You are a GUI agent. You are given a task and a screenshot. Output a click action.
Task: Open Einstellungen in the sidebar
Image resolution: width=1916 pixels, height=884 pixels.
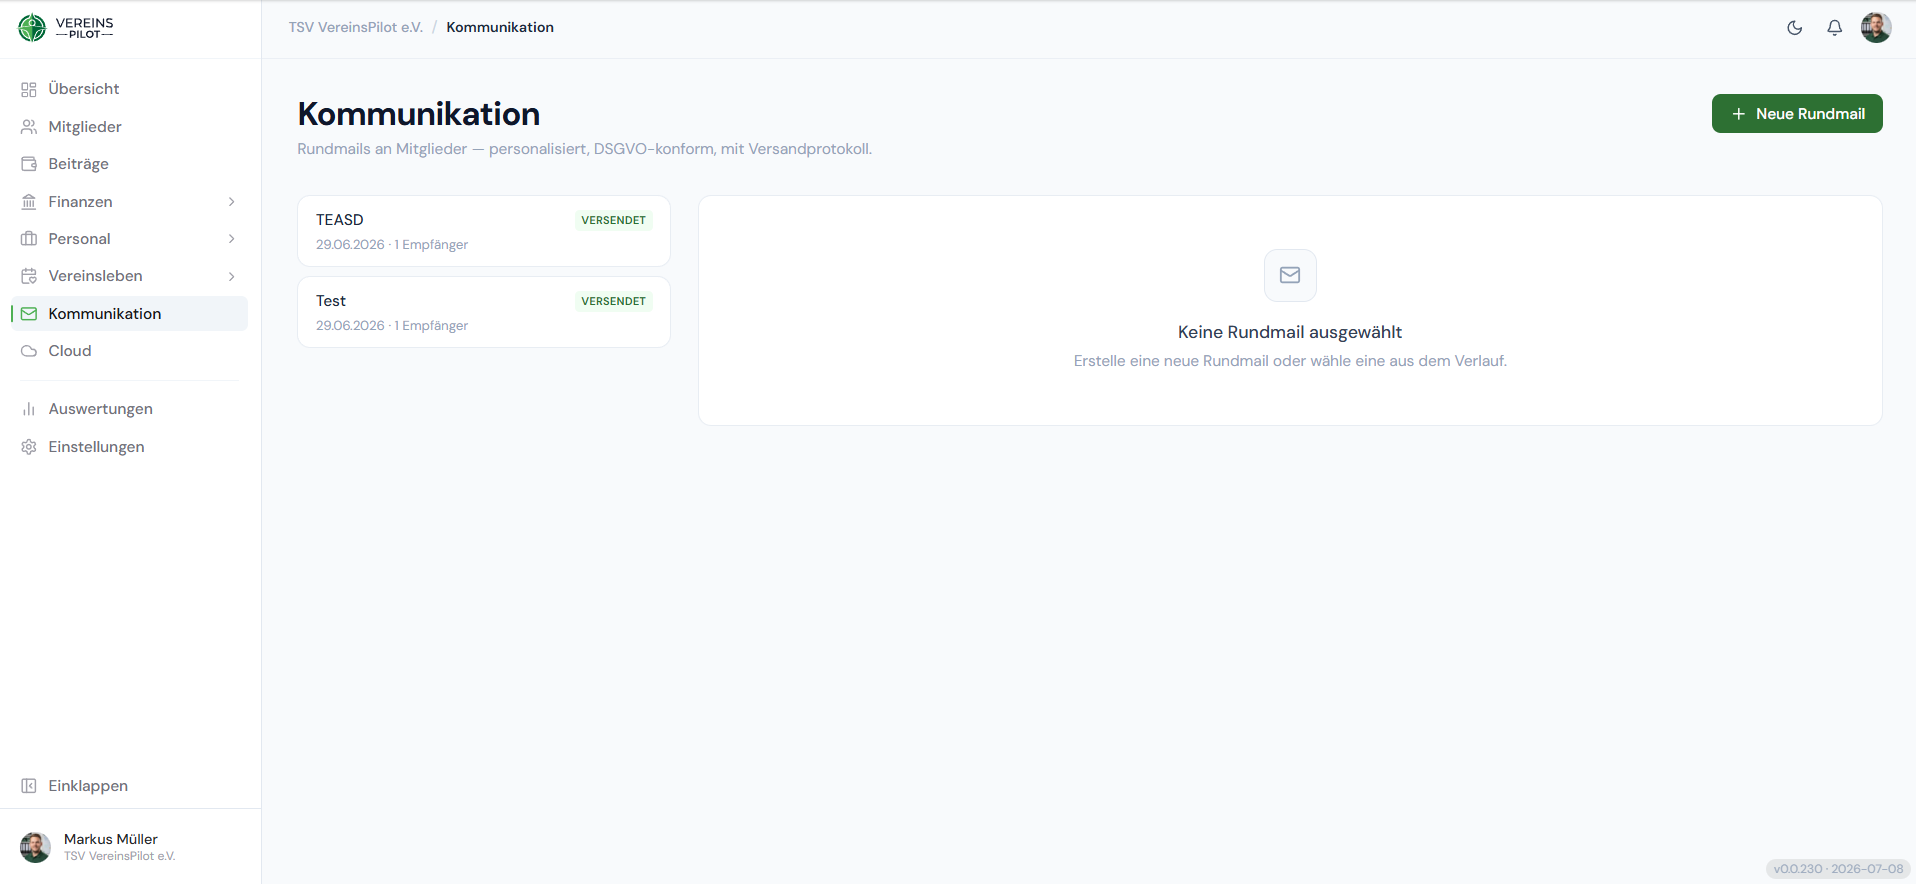[x=129, y=447]
